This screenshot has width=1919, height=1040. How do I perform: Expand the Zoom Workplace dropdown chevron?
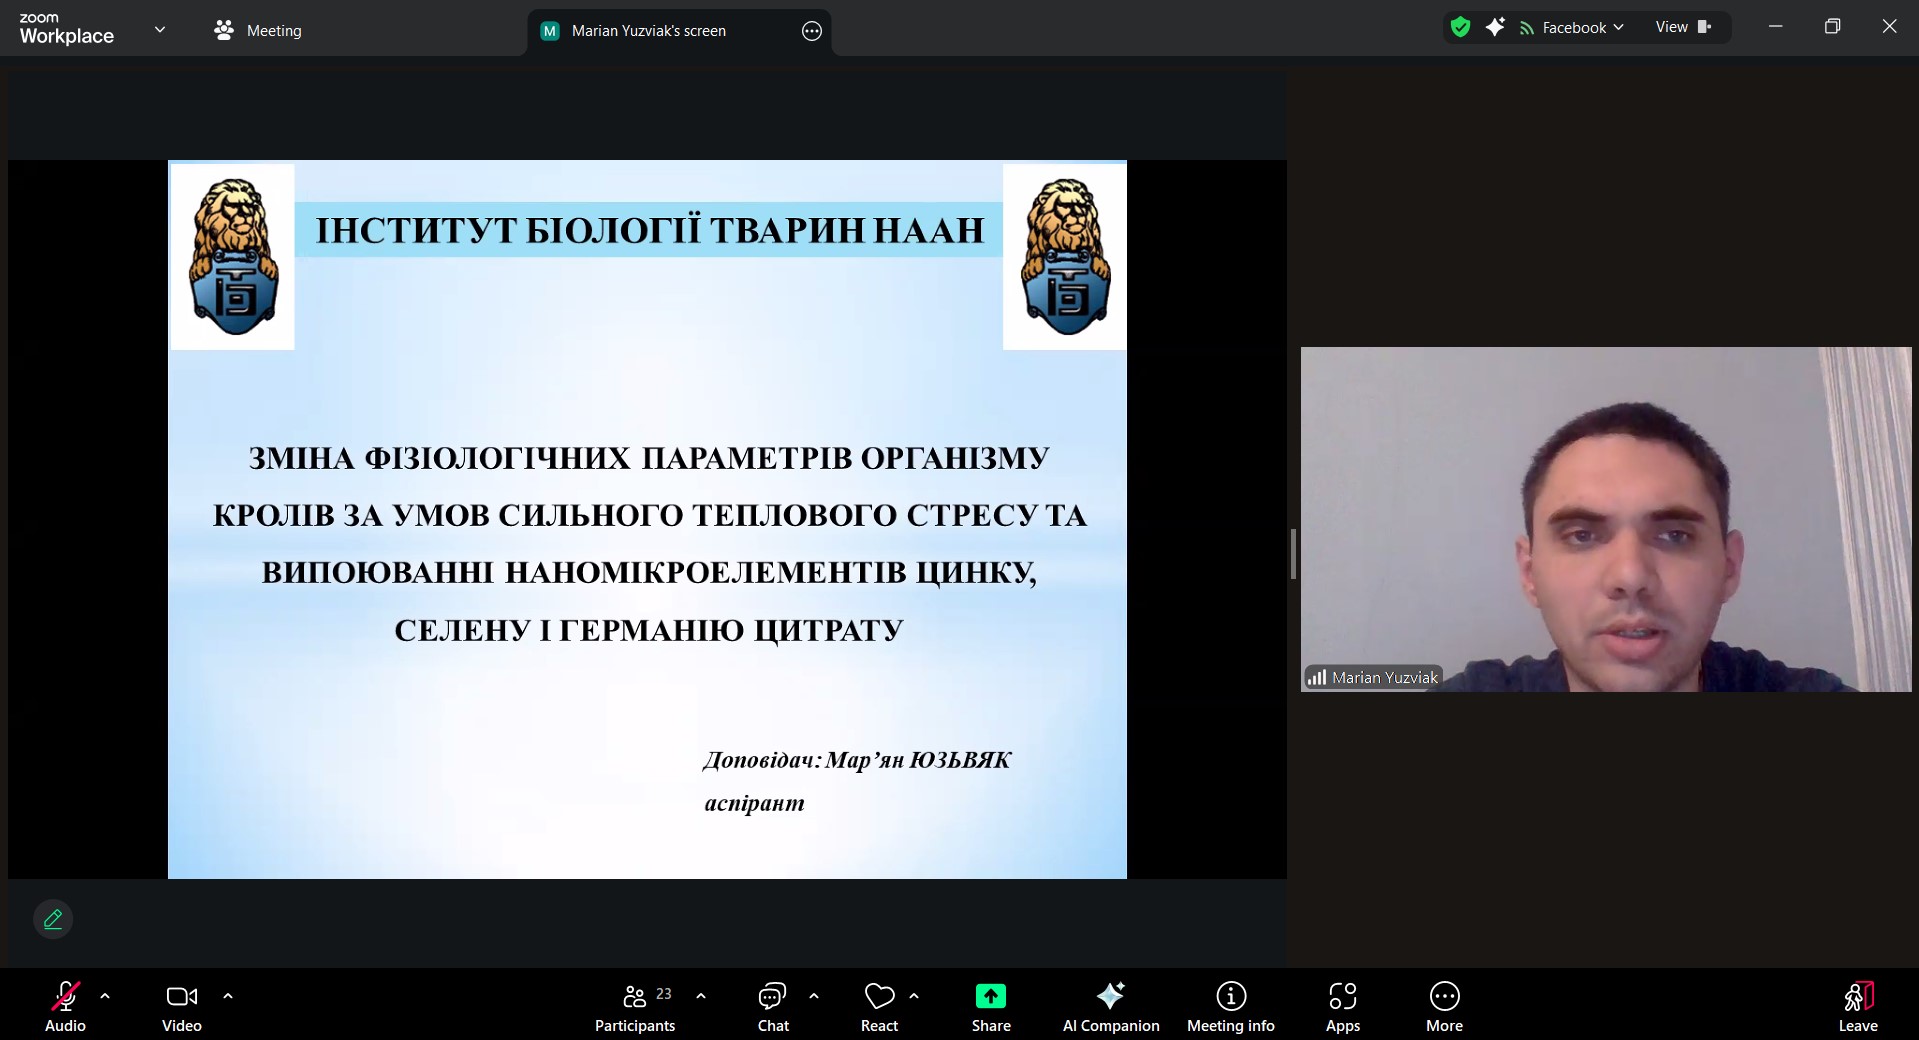tap(159, 30)
